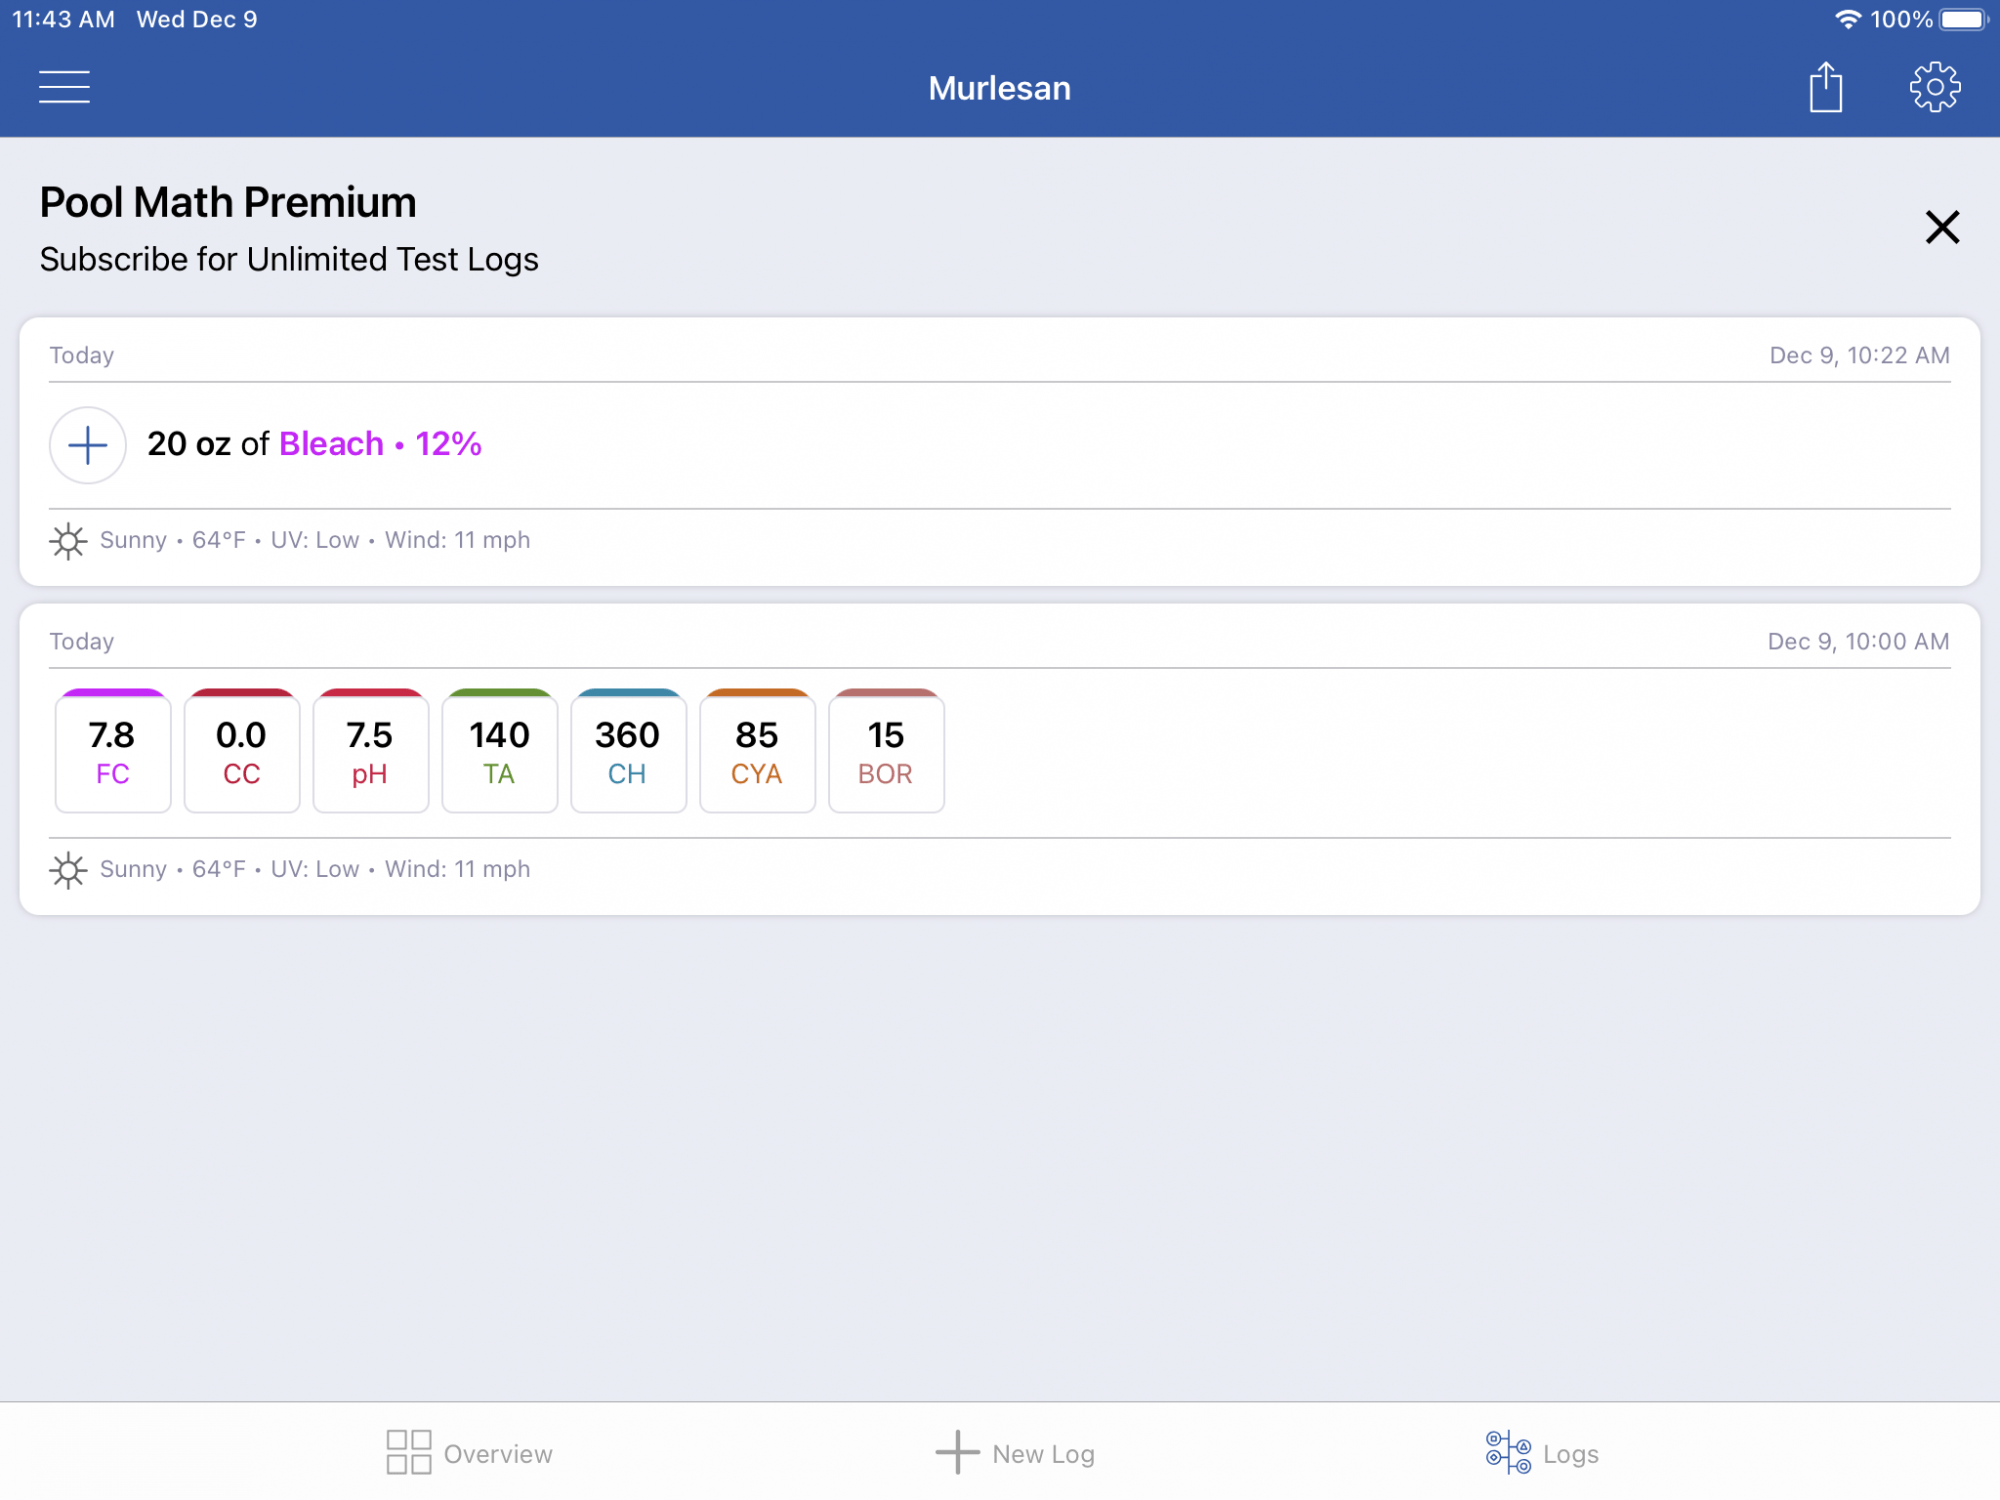Tap the 11:43 AM clock
Image resolution: width=2000 pixels, height=1500 pixels.
tap(63, 19)
